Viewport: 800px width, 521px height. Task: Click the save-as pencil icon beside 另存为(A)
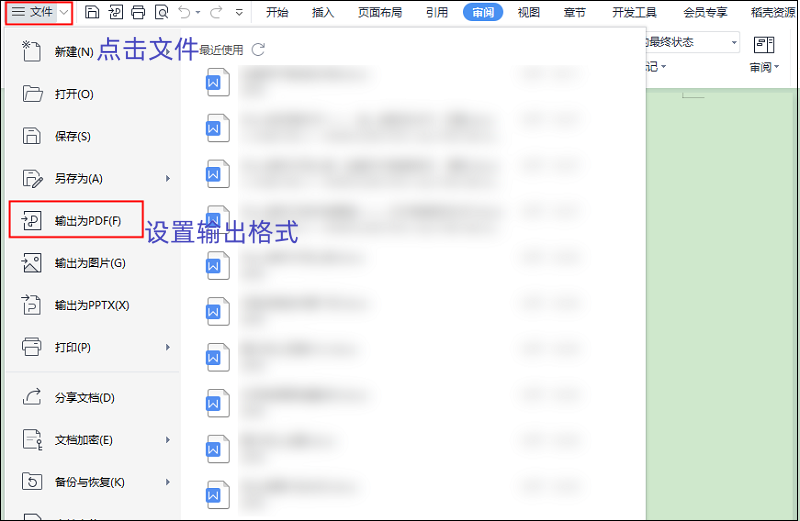click(x=32, y=179)
